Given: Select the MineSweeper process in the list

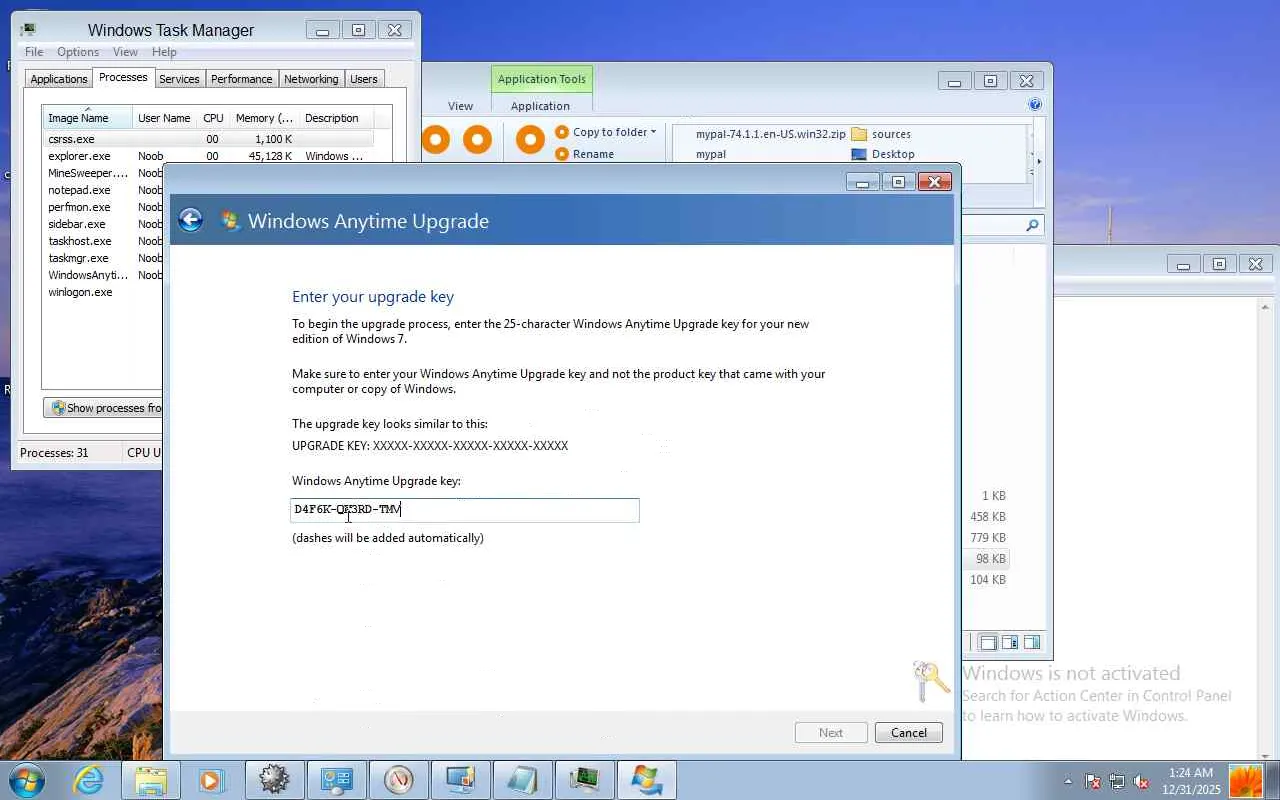Looking at the screenshot, I should [103, 173].
